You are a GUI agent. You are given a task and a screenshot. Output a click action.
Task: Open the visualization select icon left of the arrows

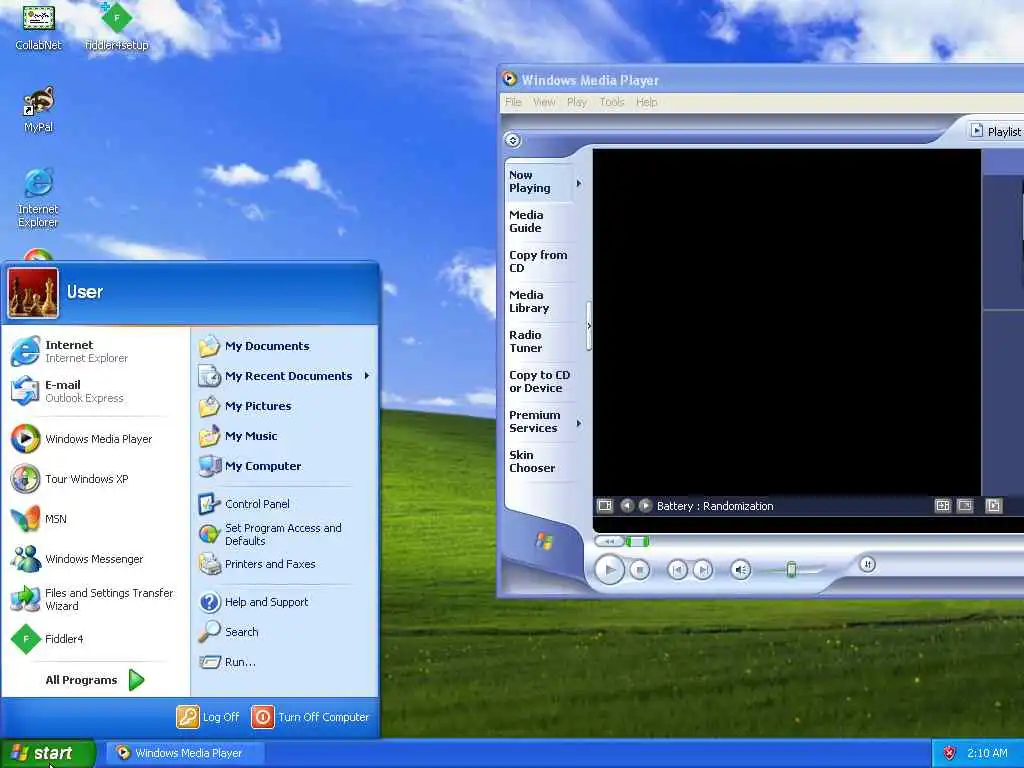point(605,505)
